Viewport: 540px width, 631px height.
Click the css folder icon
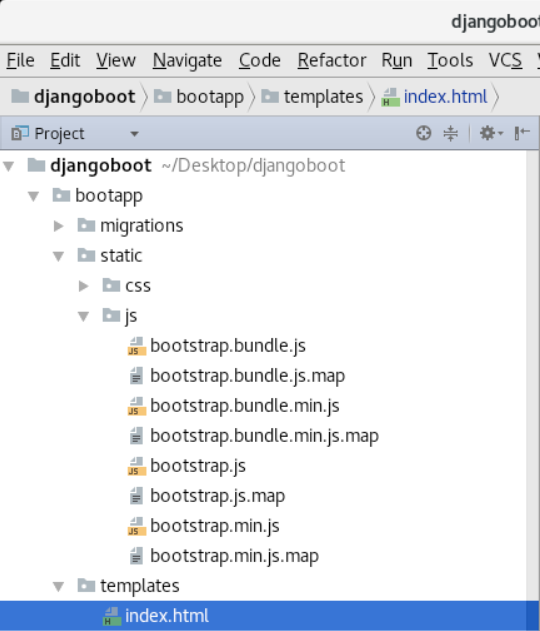111,285
